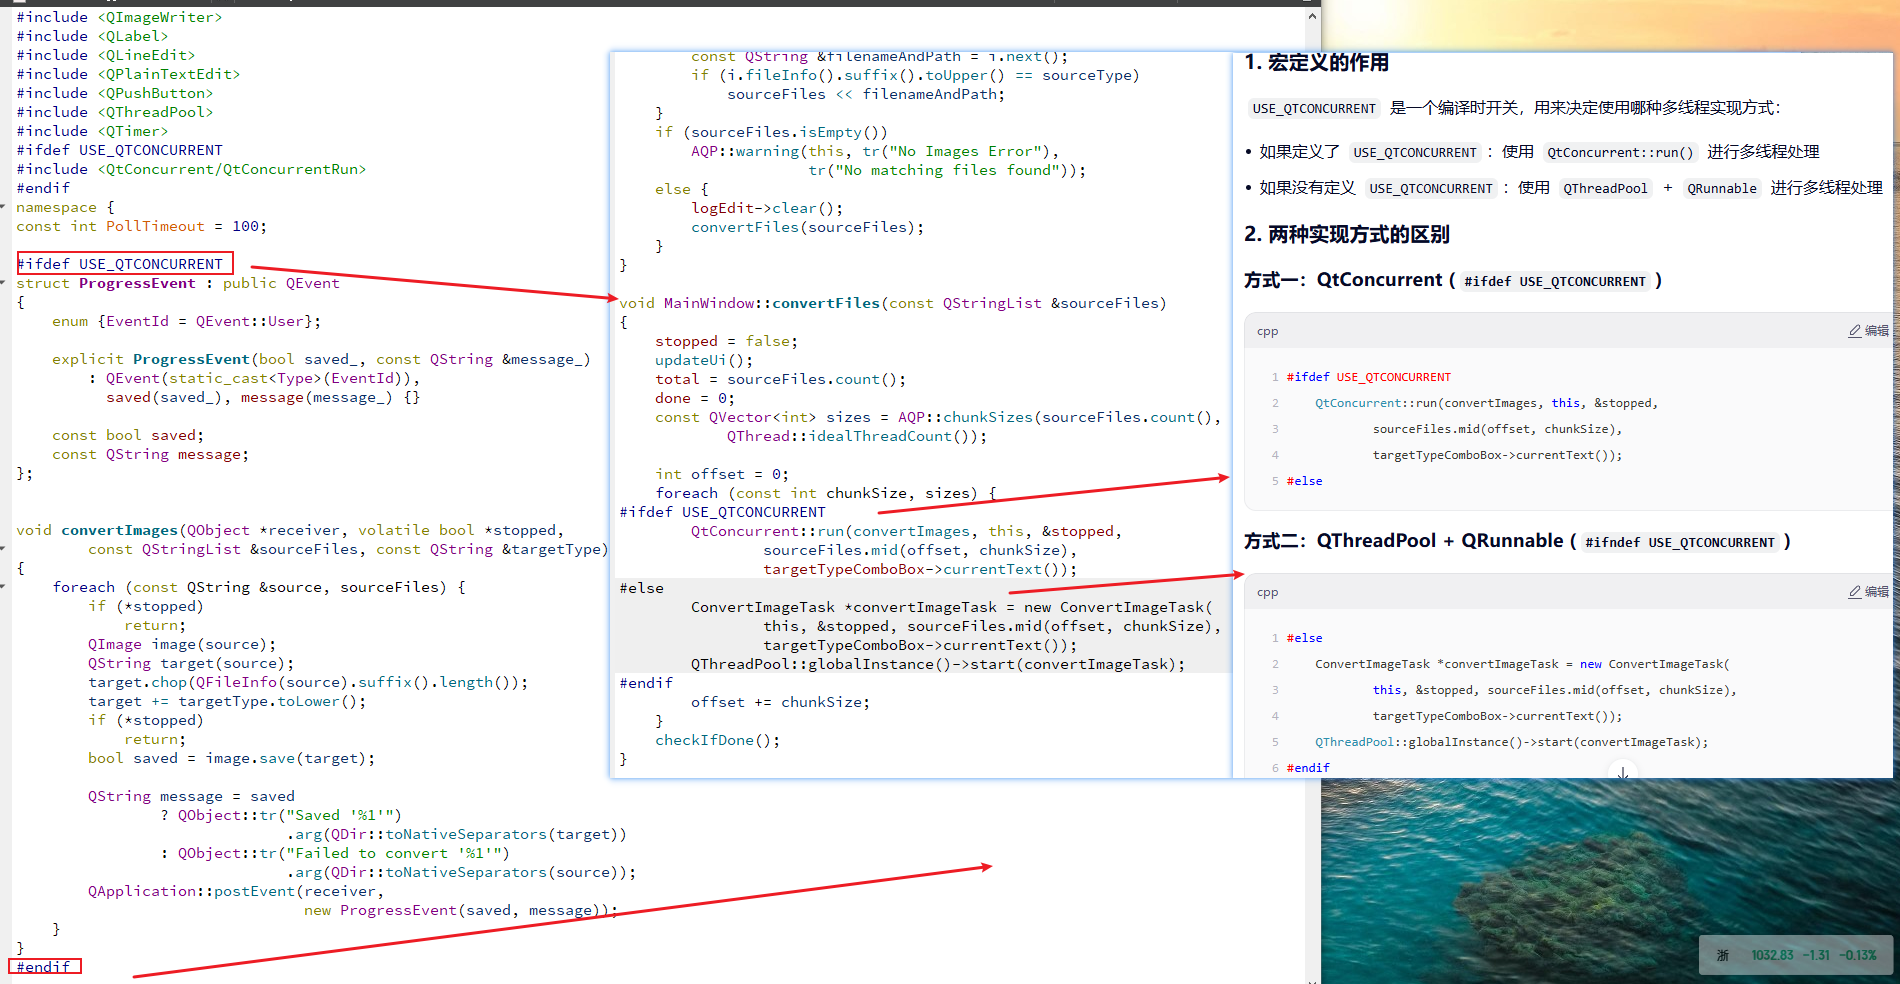Image resolution: width=1900 pixels, height=984 pixels.
Task: Click the stopped = false; line
Action: click(726, 341)
